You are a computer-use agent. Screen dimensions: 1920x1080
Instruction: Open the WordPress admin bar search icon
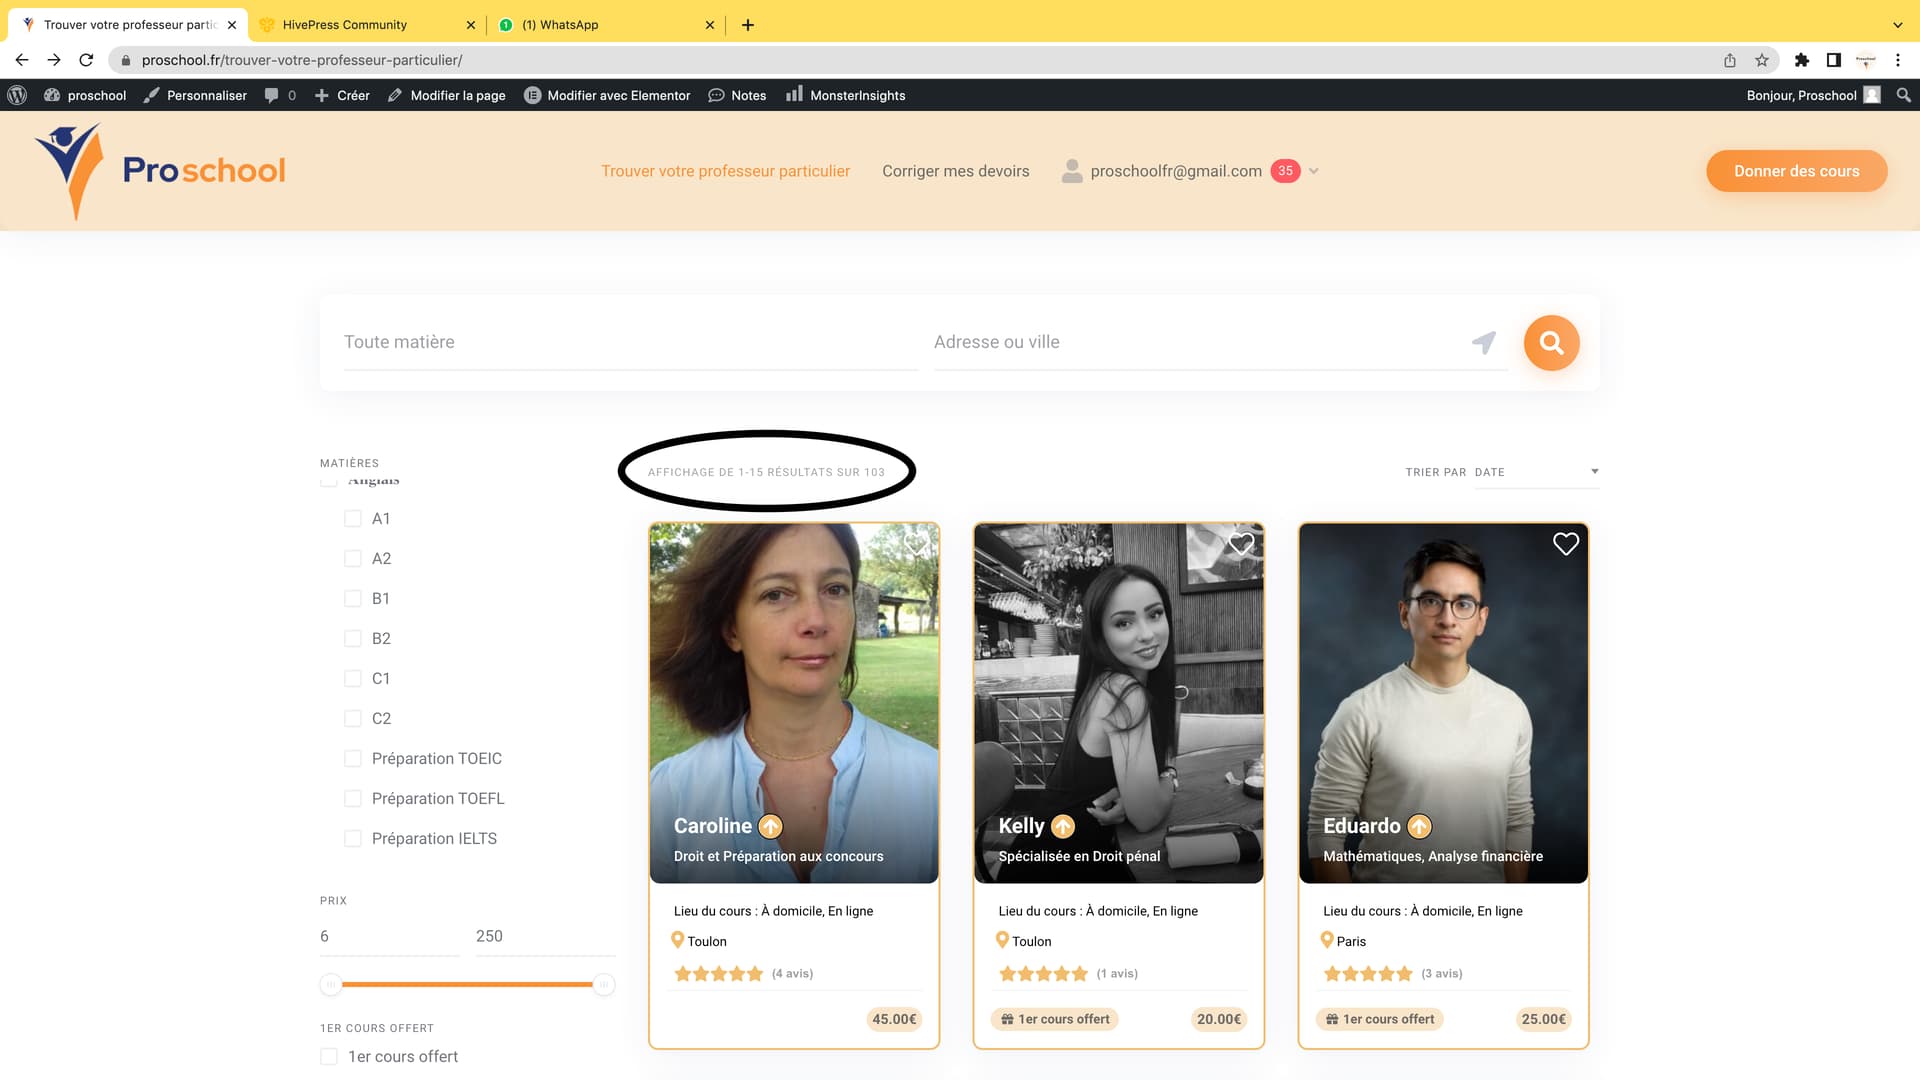pos(1903,95)
